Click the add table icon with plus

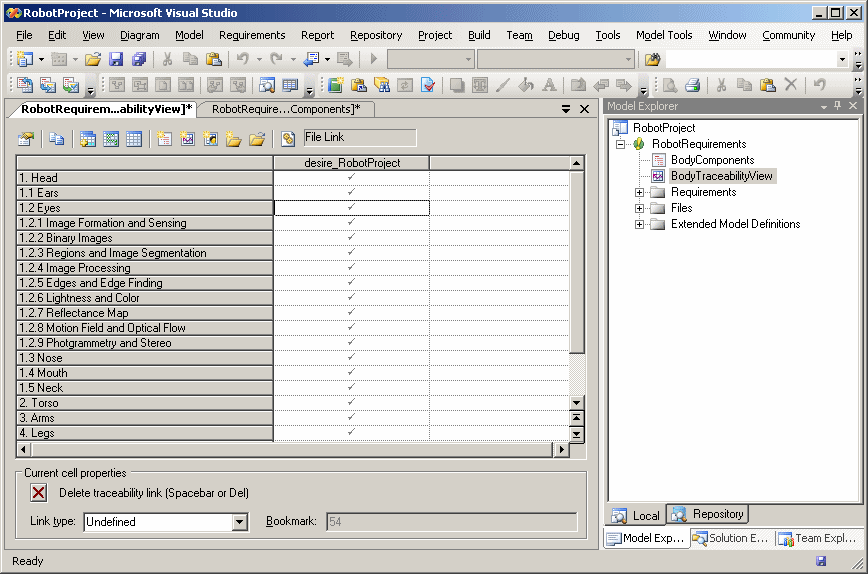pyautogui.click(x=87, y=138)
